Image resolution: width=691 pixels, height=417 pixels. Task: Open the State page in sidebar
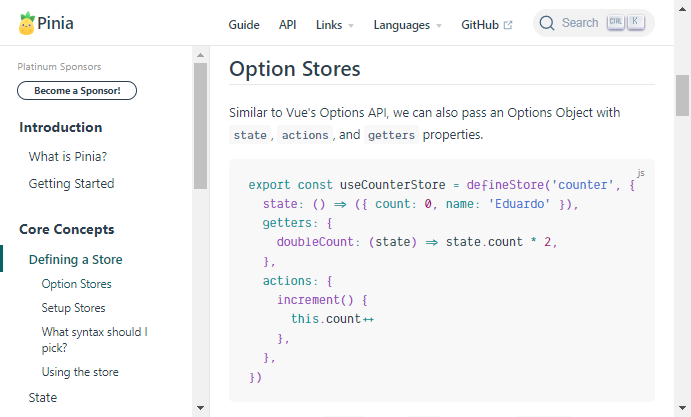click(x=43, y=398)
